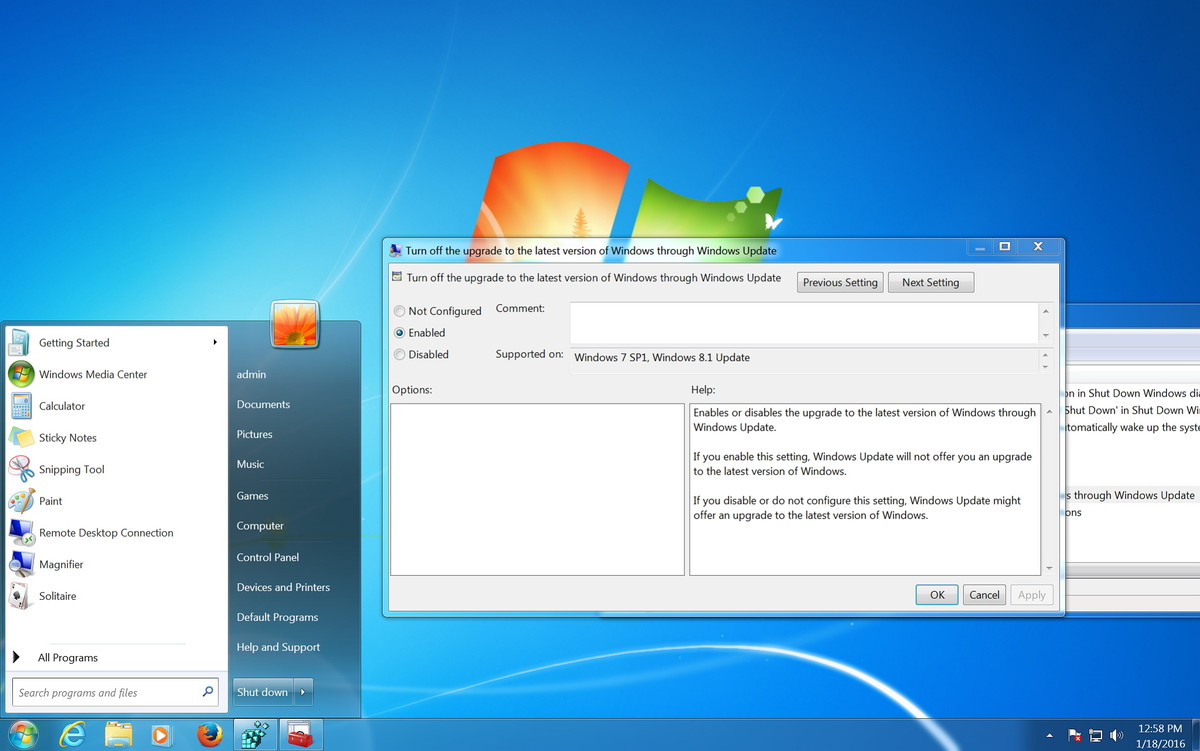Click the policy setting icon beside heading
Viewport: 1200px width, 751px height.
[x=397, y=277]
